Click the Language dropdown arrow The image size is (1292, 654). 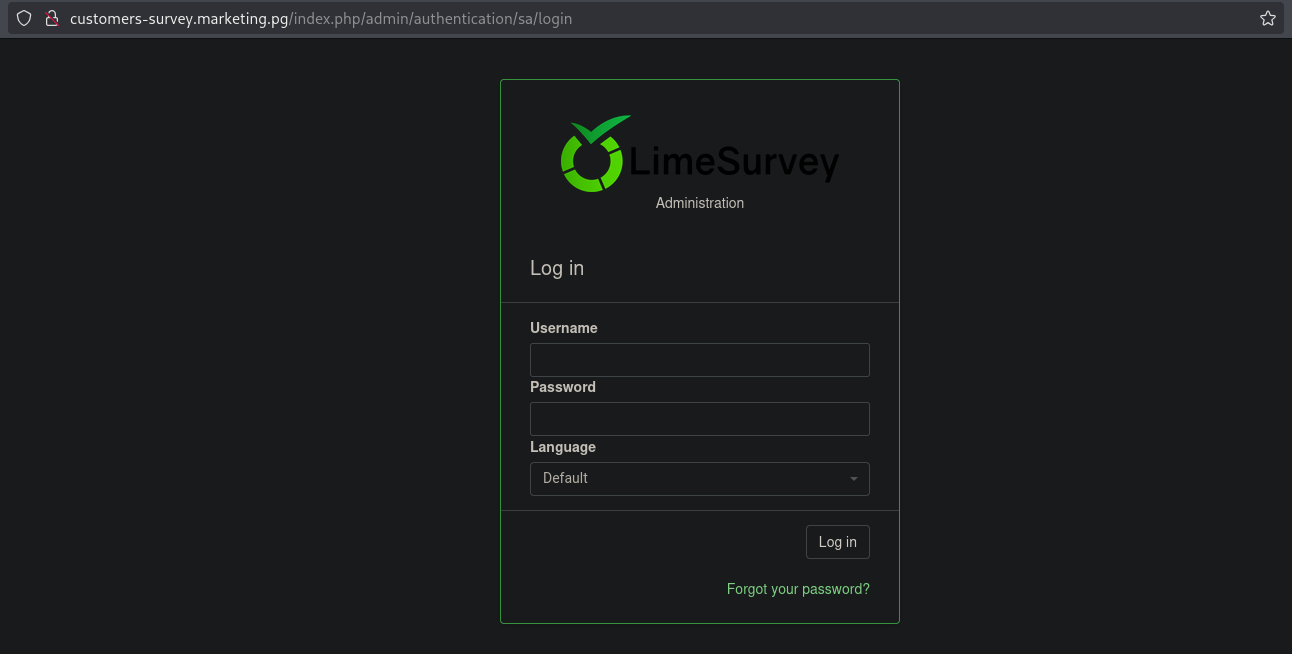pos(853,479)
